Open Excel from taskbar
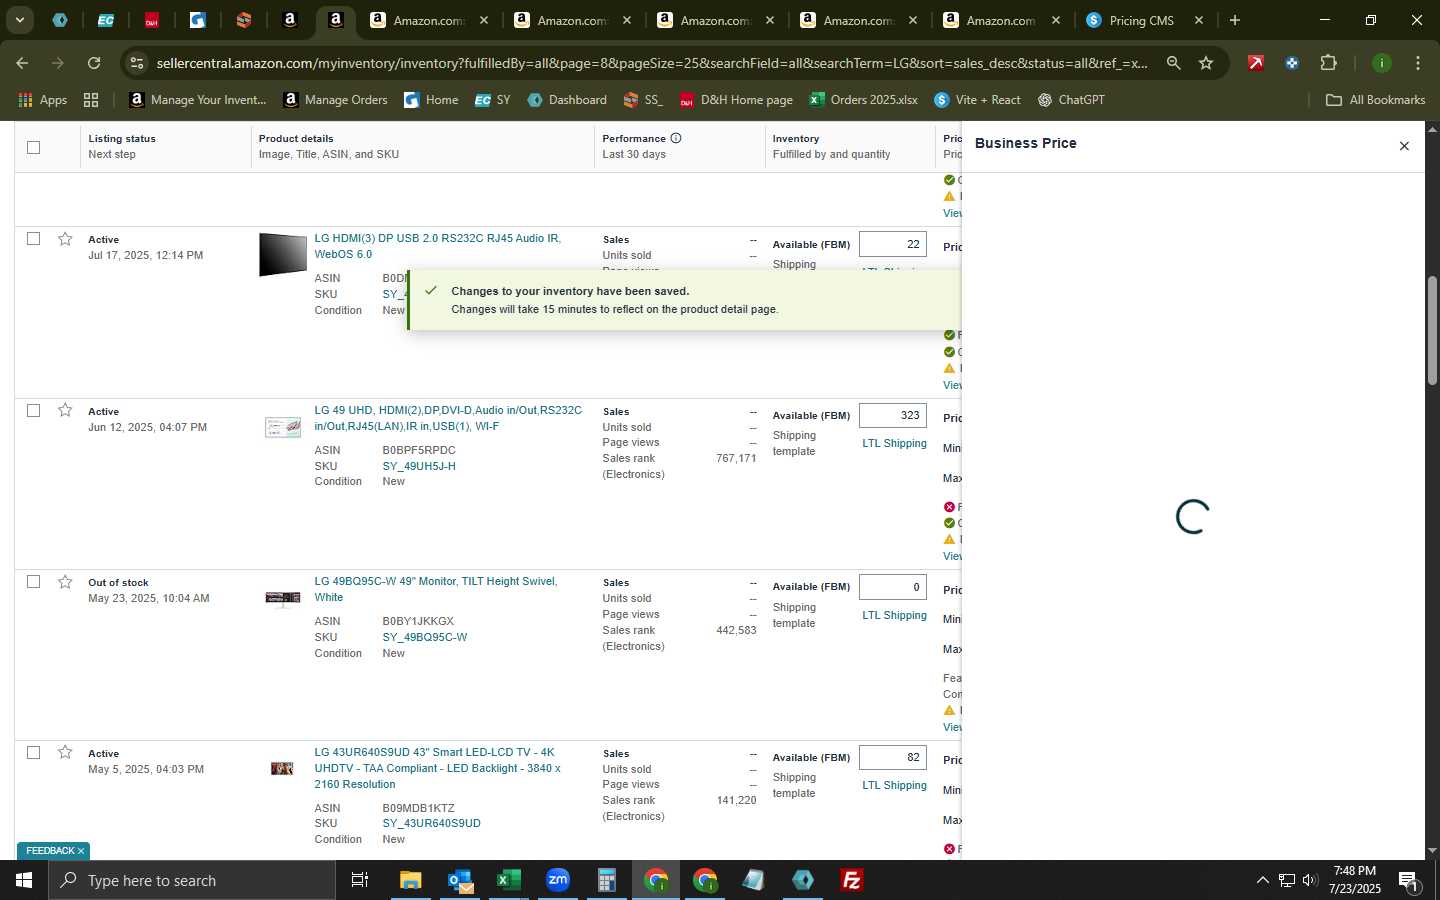This screenshot has height=900, width=1440. click(x=509, y=880)
